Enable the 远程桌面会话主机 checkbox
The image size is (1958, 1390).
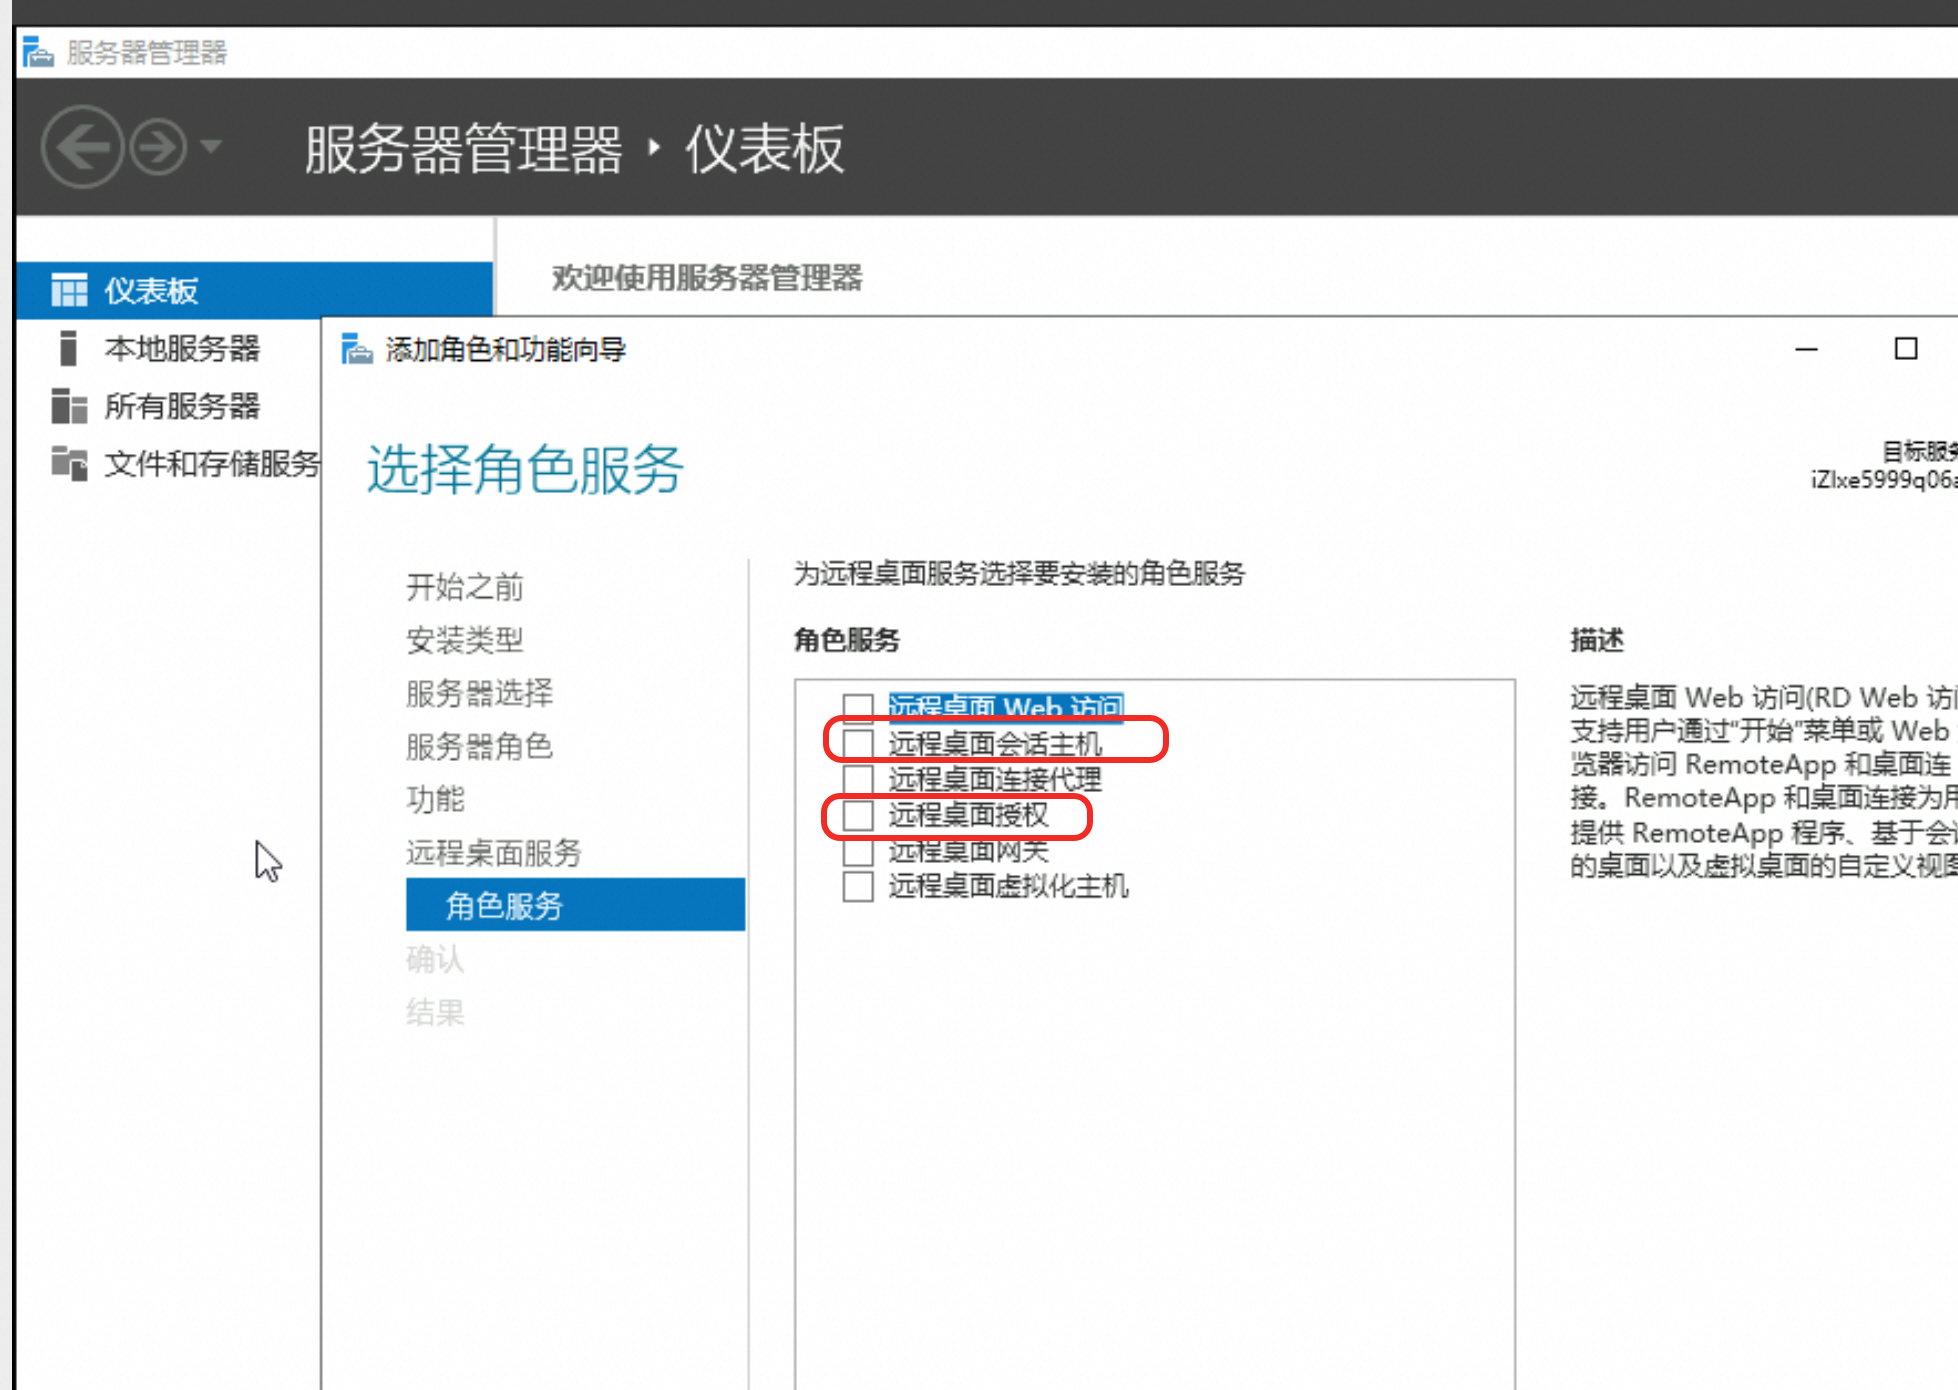[x=858, y=743]
